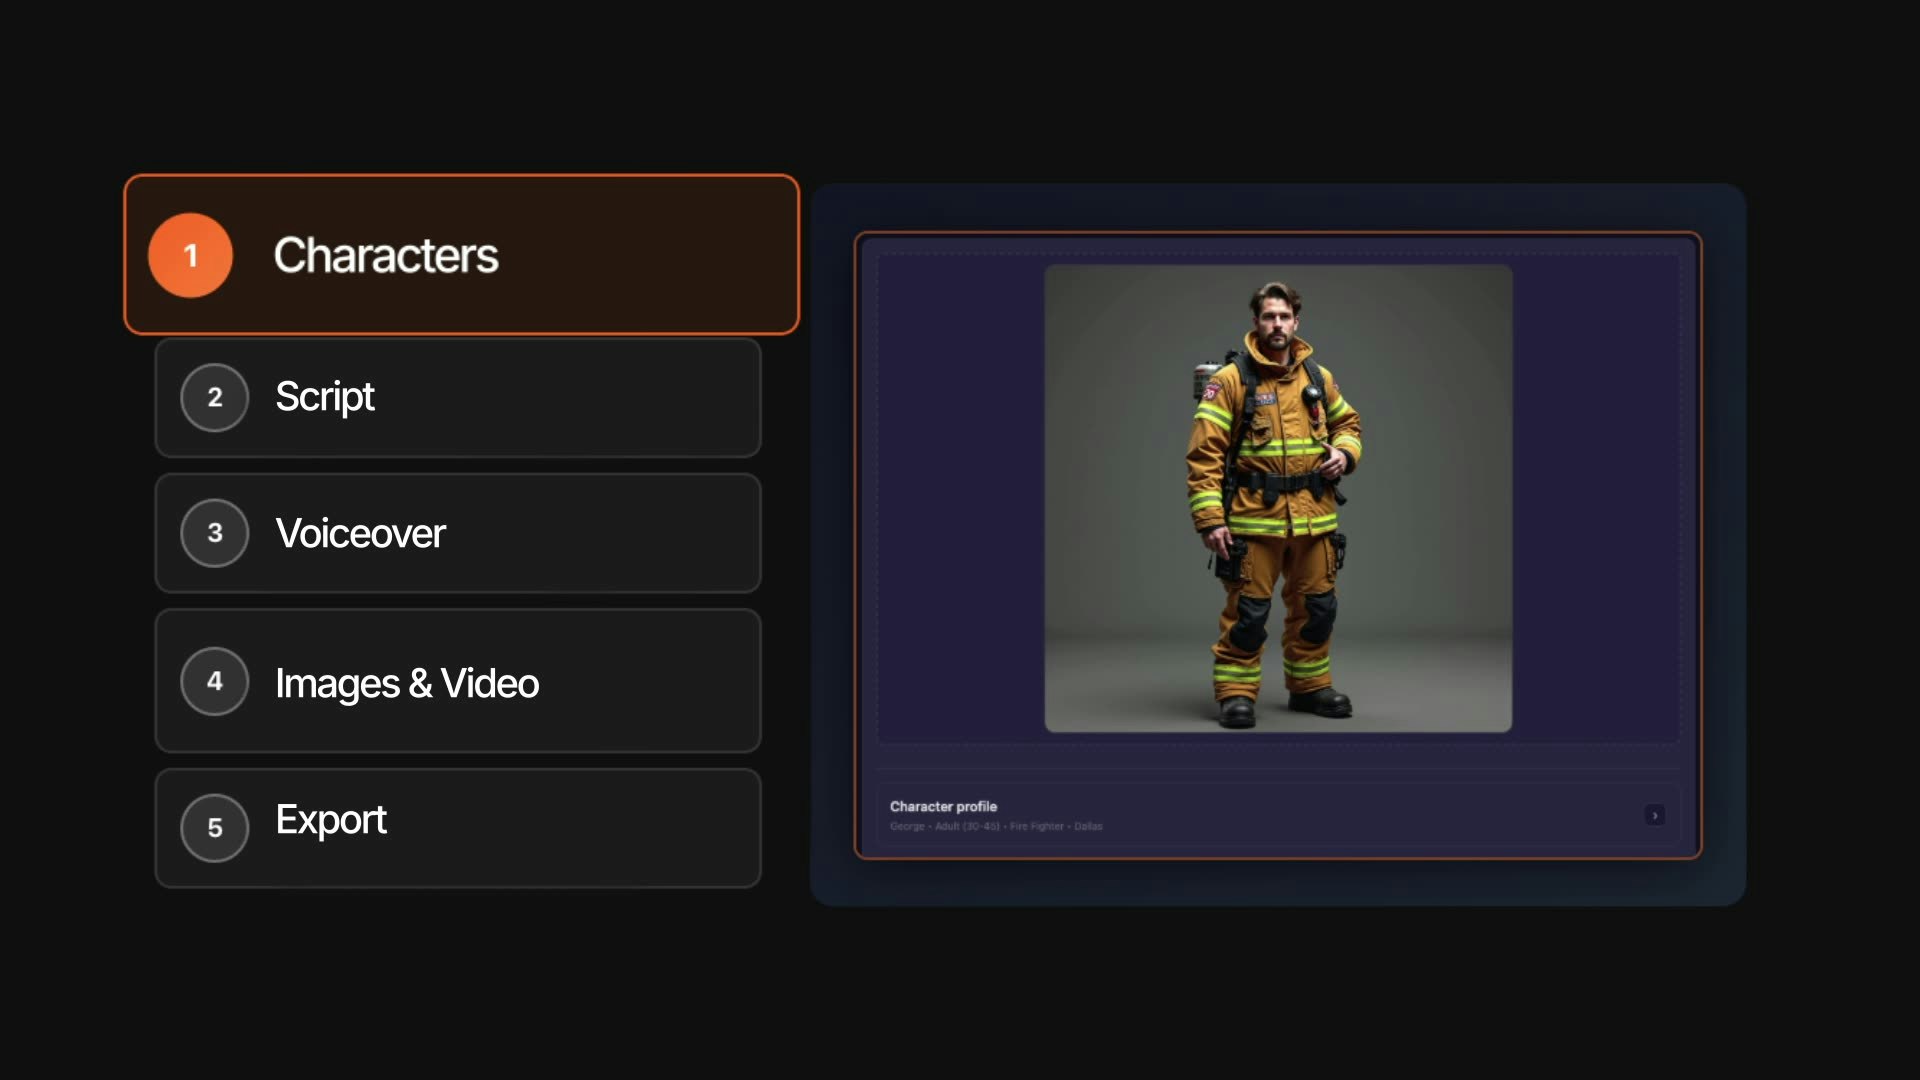Select the Characters step label
1920x1080 pixels.
[x=386, y=255]
